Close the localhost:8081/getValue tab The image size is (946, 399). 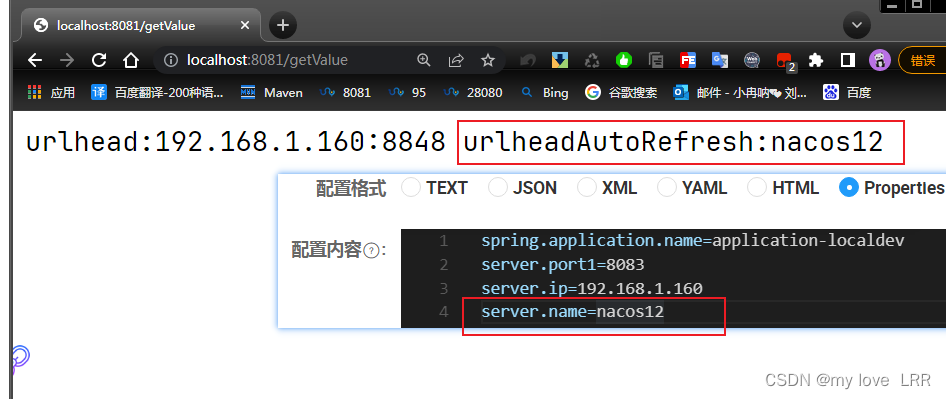pos(244,25)
